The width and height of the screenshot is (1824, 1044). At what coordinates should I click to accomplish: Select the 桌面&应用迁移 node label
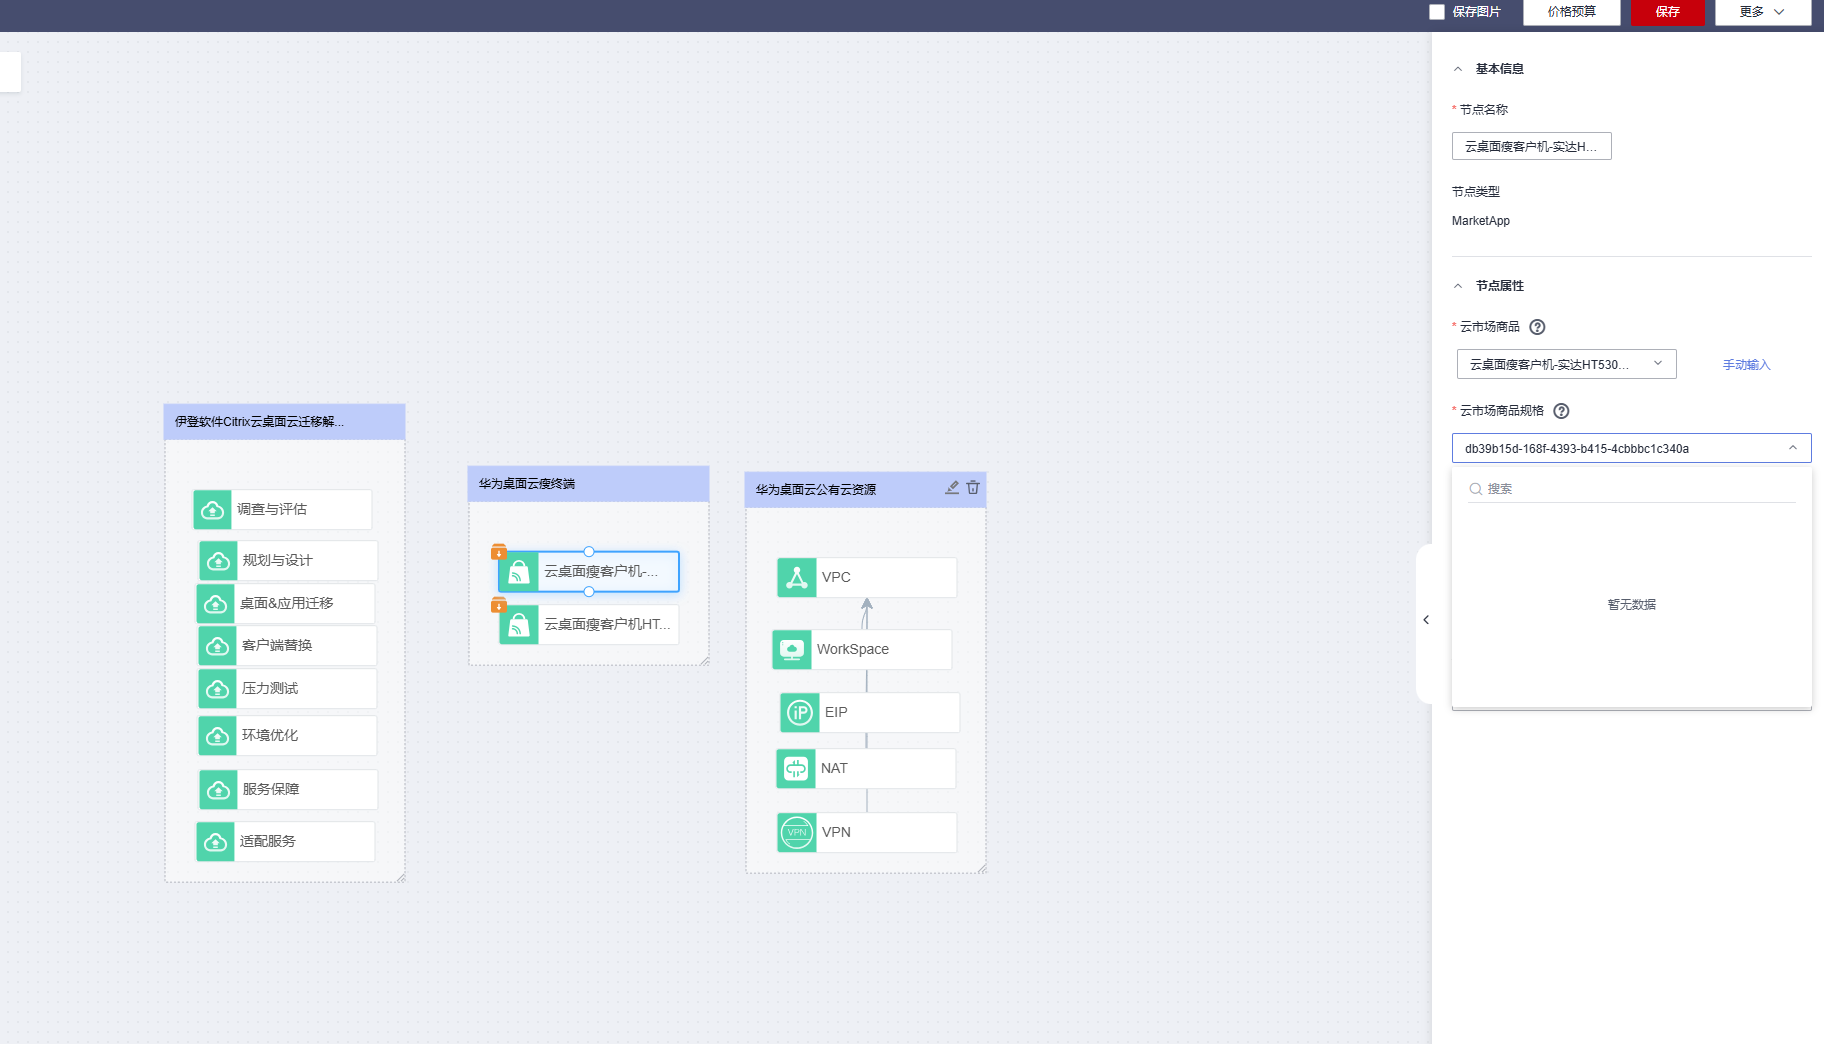(x=287, y=604)
